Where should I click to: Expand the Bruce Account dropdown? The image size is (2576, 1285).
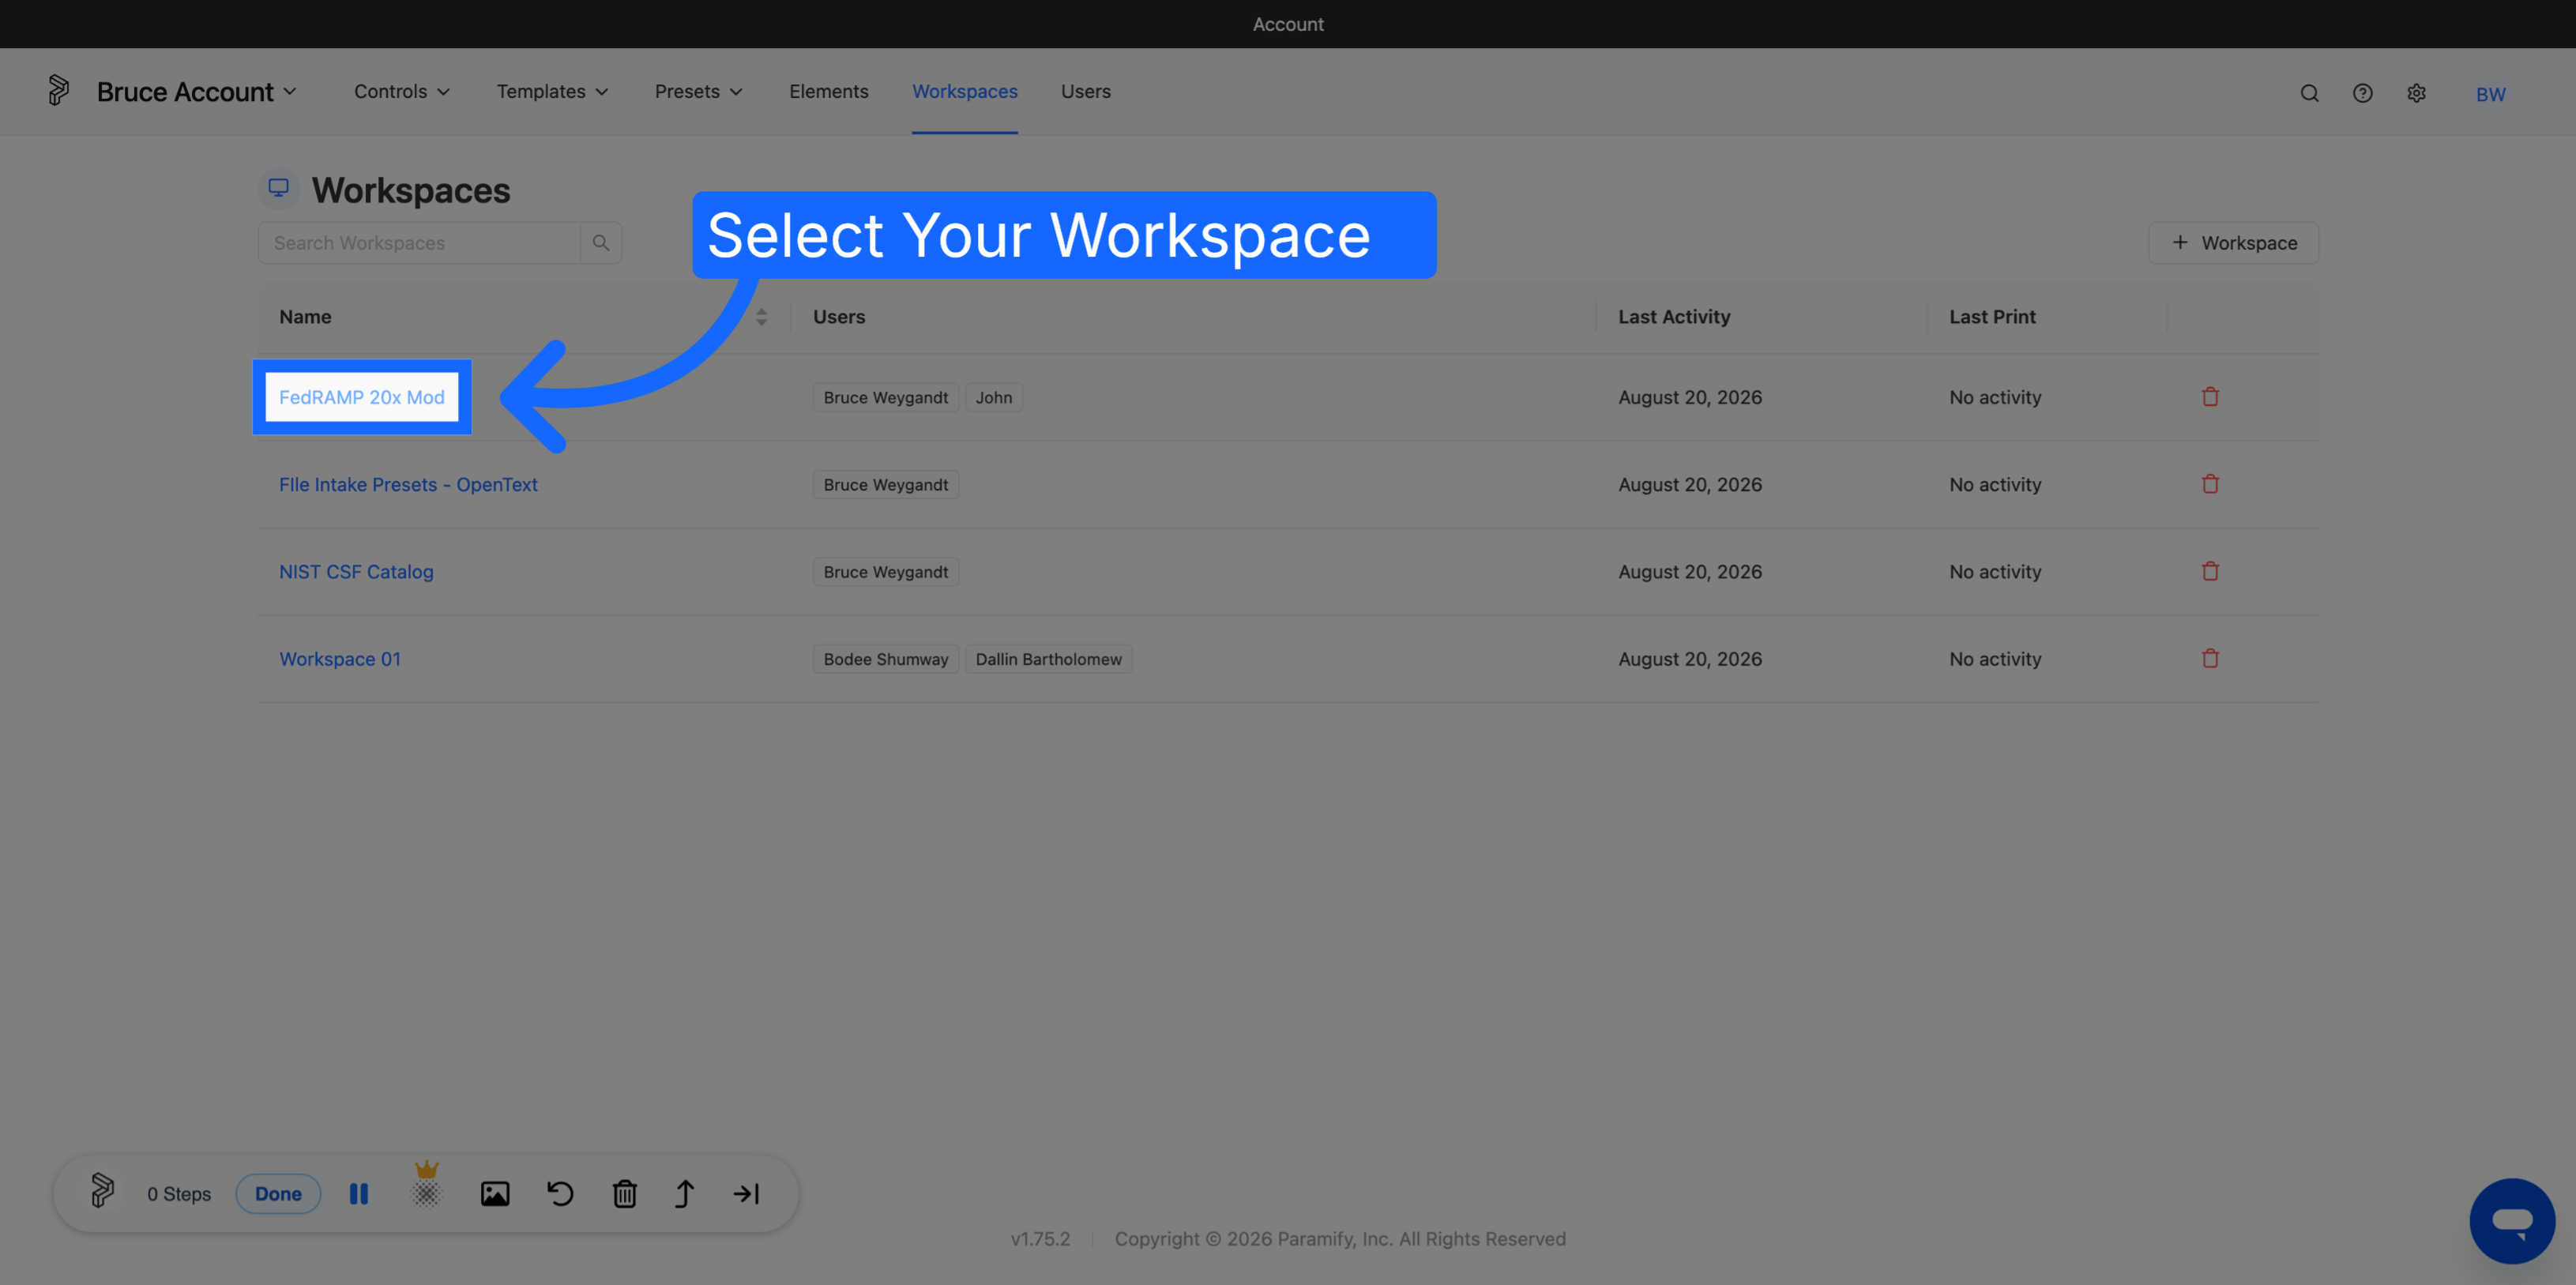[196, 91]
